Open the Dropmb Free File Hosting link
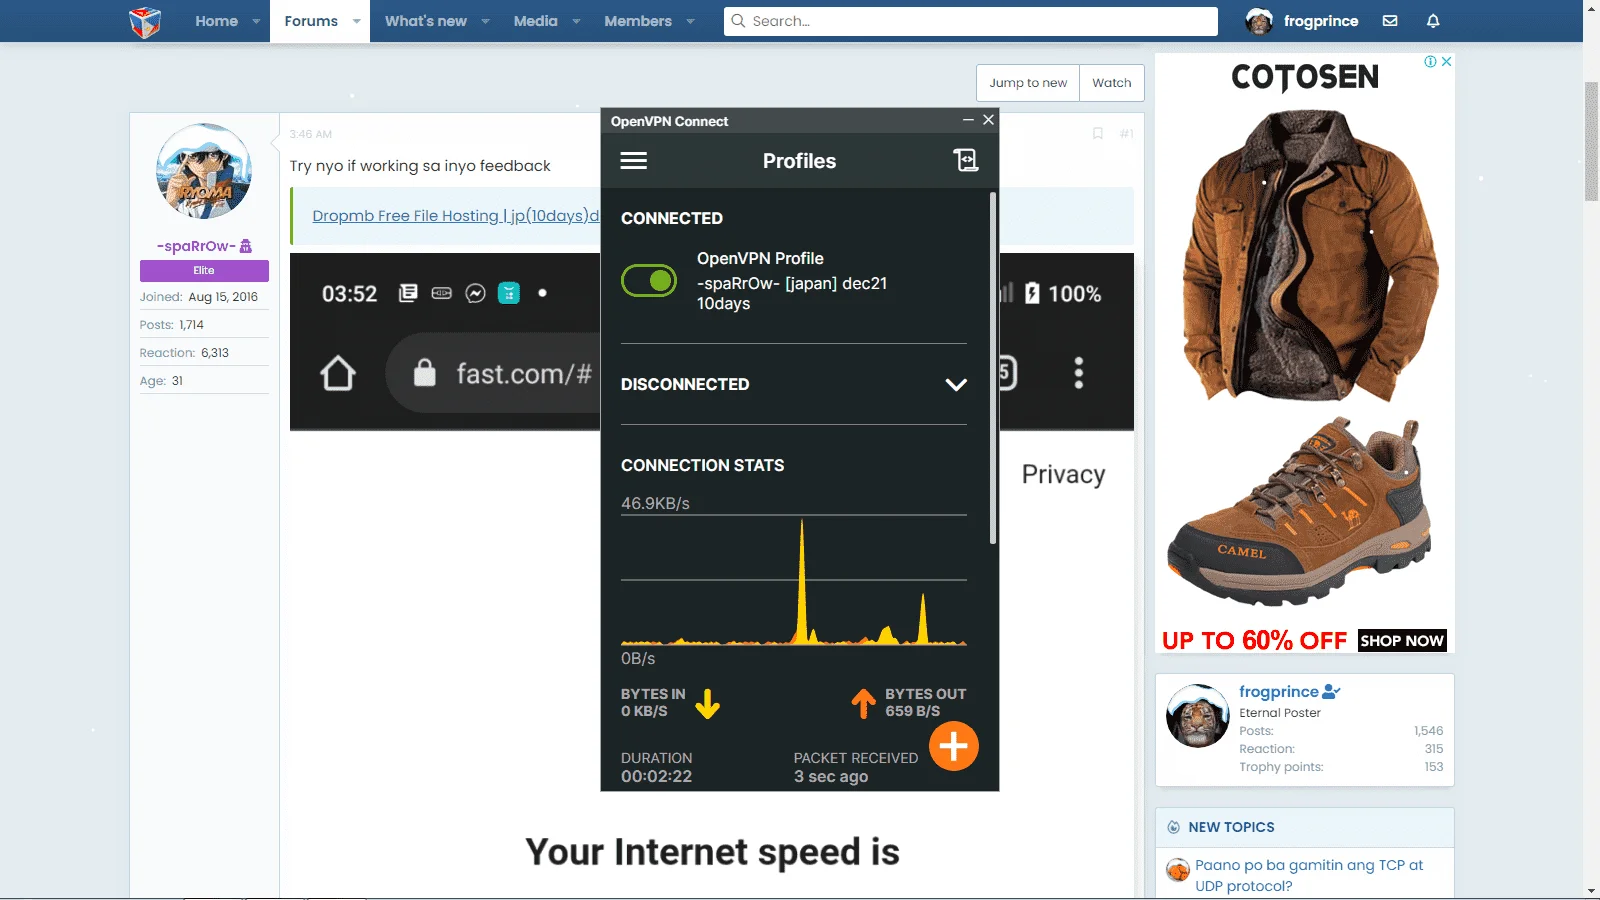Screen dimensions: 1600x900 456,216
